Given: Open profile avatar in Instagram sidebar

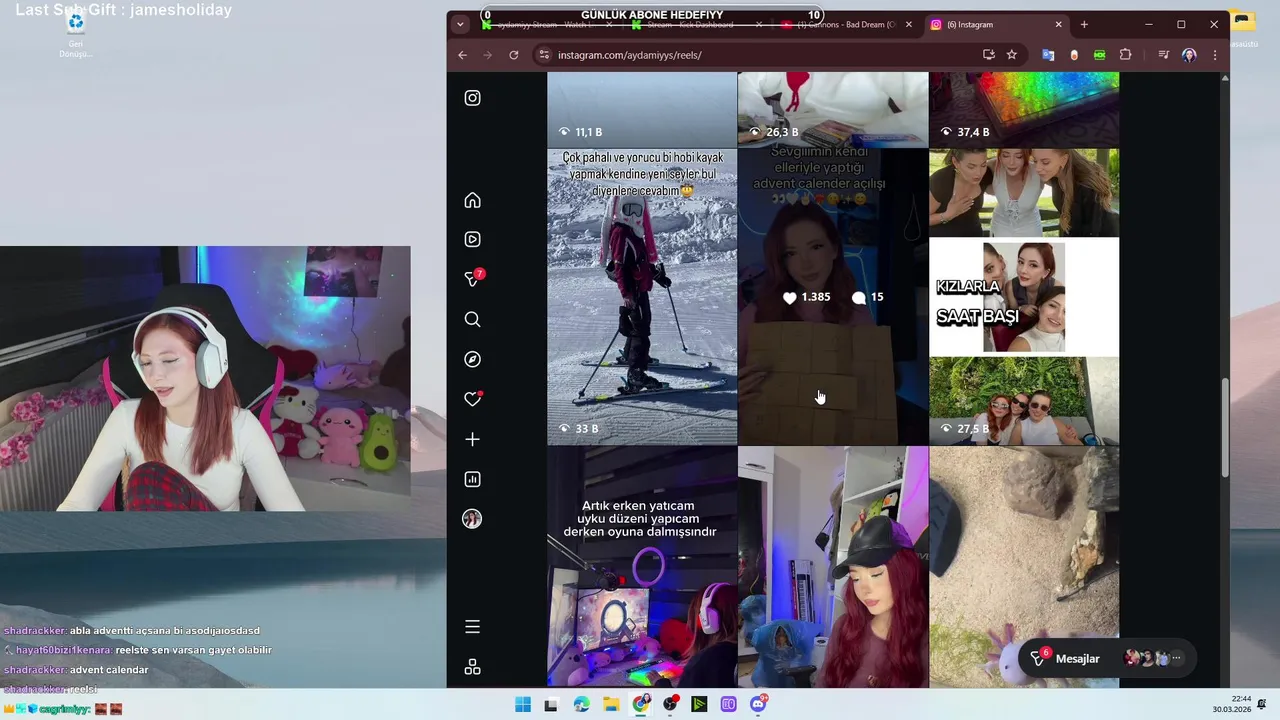Looking at the screenshot, I should tap(472, 519).
